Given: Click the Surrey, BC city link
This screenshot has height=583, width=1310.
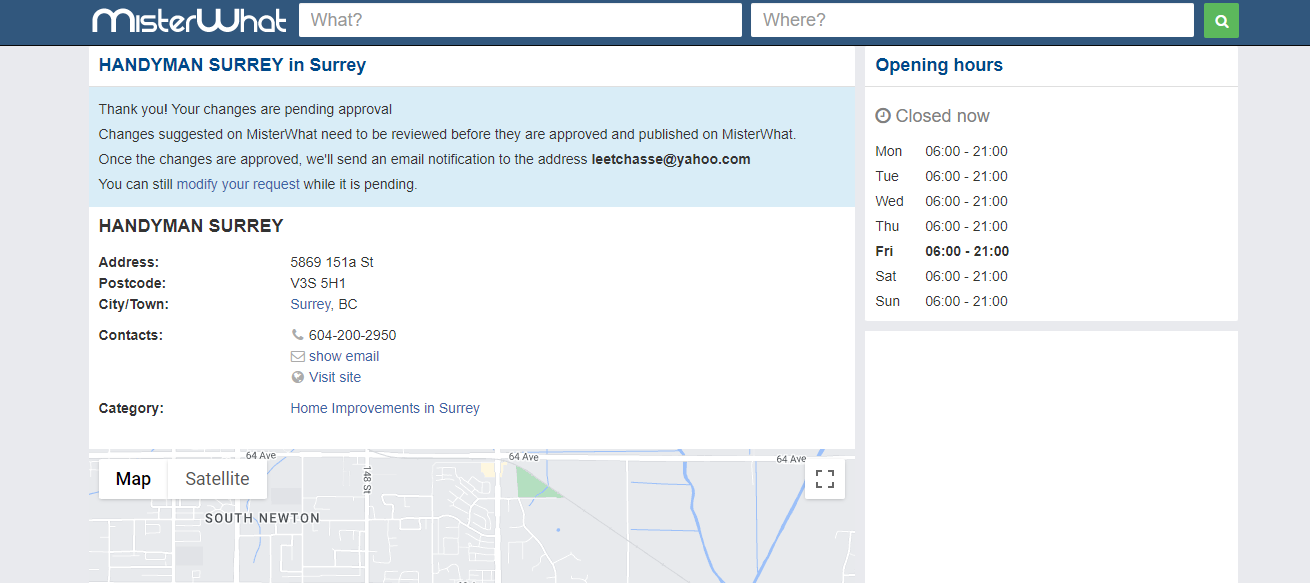Looking at the screenshot, I should click(x=323, y=304).
